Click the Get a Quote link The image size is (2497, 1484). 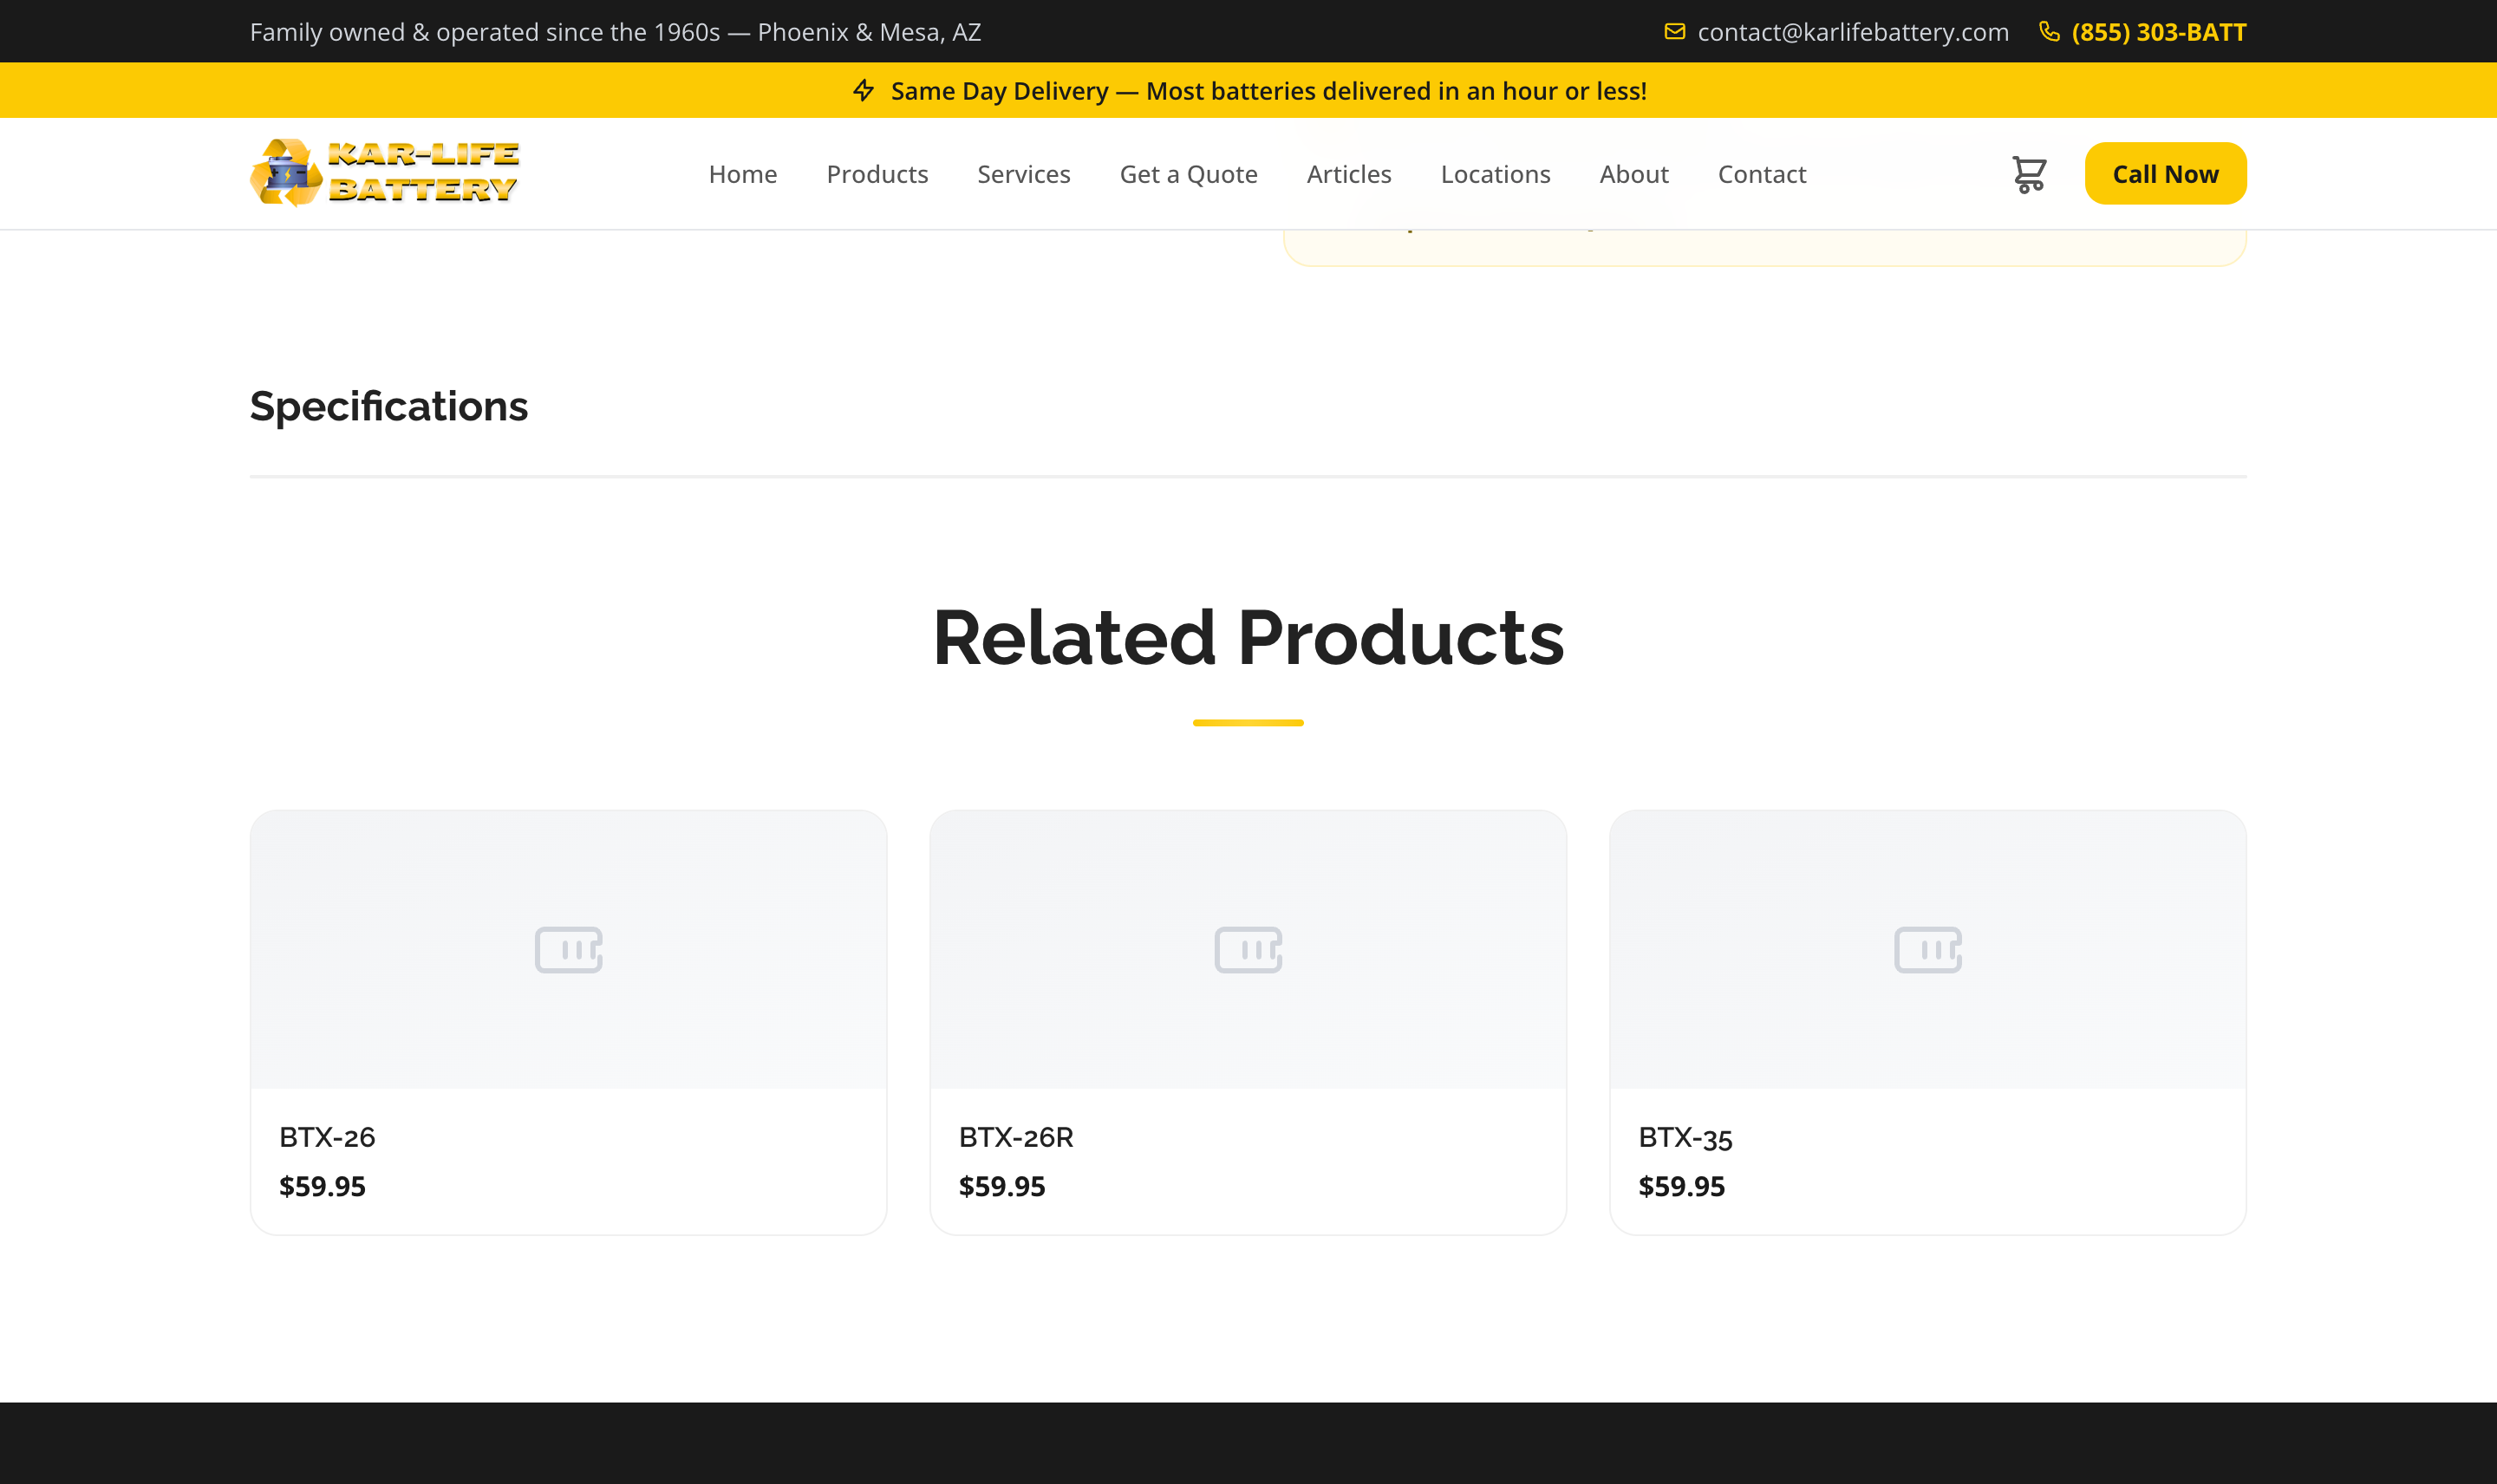coord(1187,173)
